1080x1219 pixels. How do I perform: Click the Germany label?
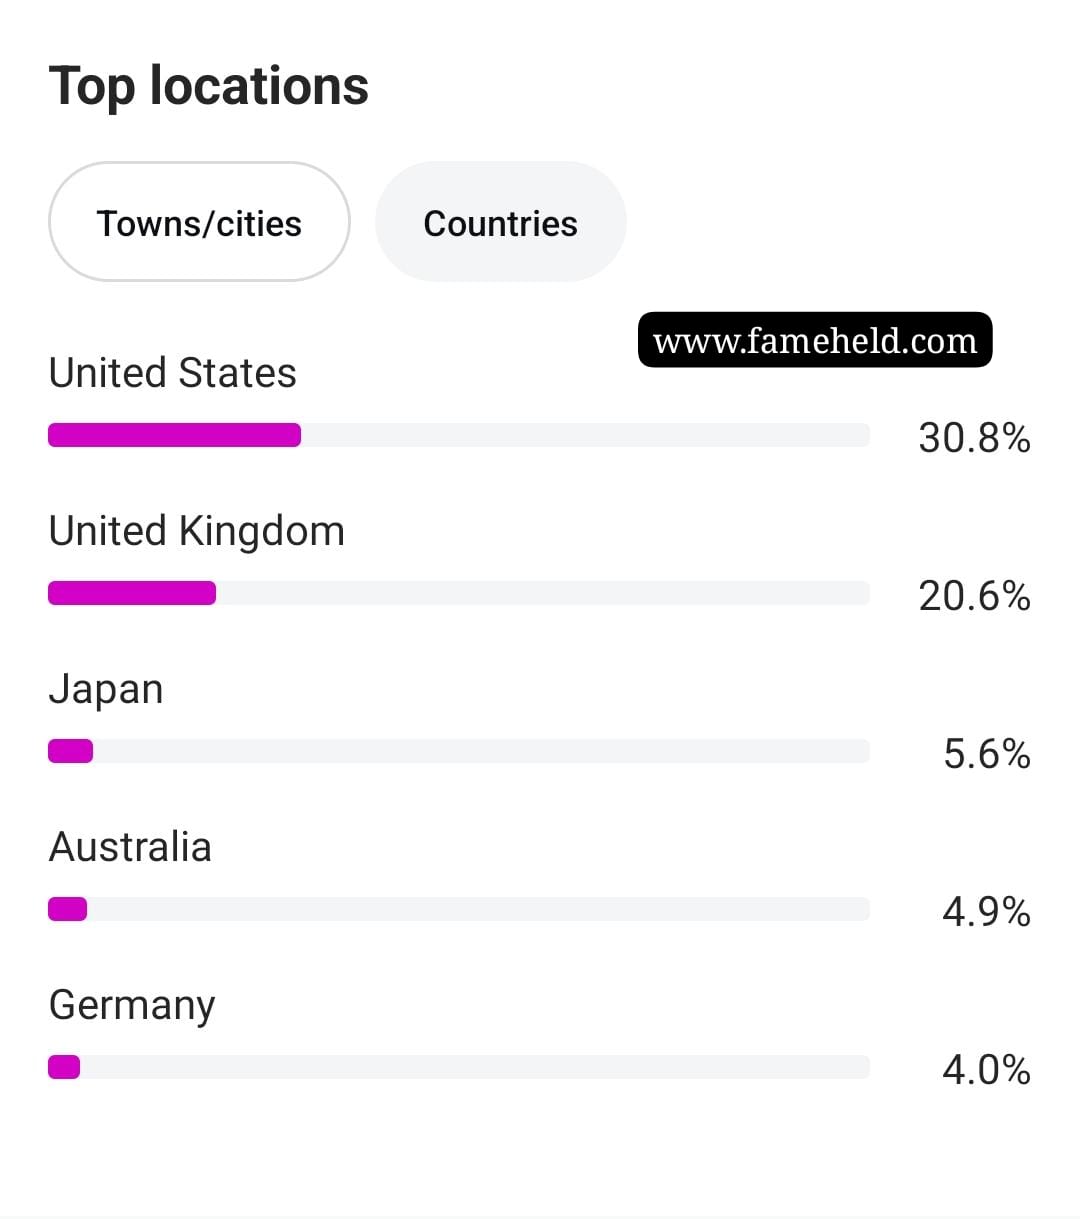point(132,1006)
